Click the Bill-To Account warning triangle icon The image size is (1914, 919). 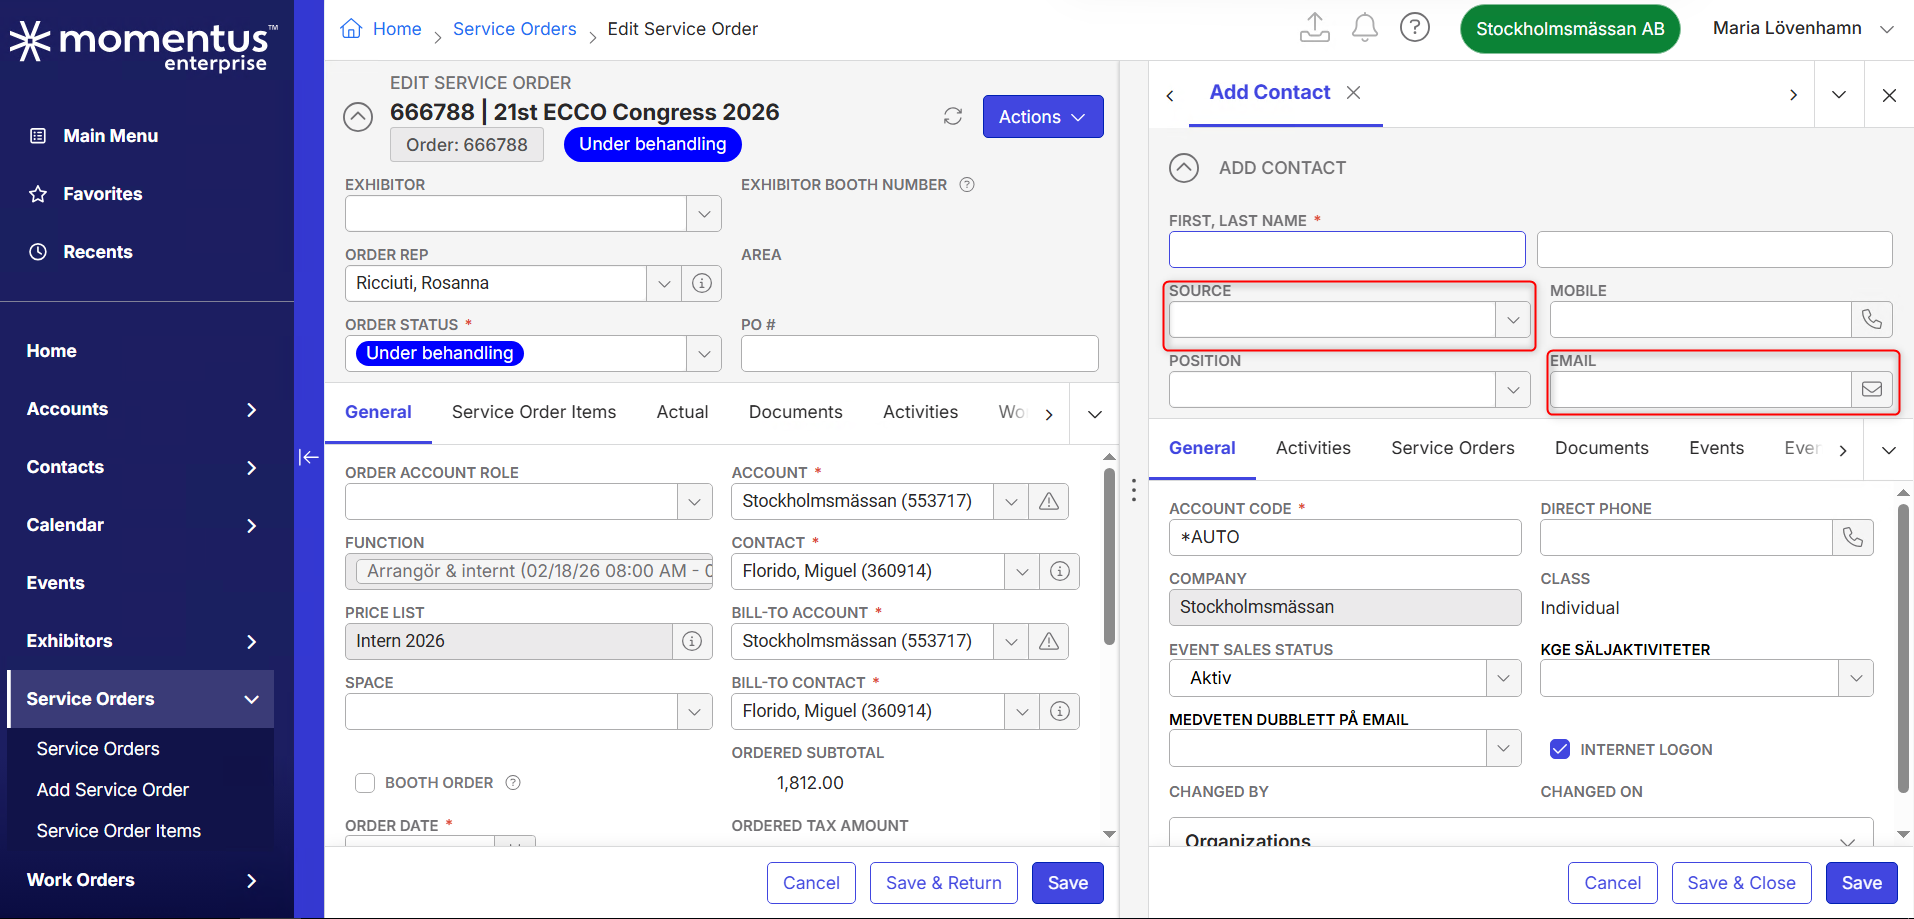(1049, 641)
